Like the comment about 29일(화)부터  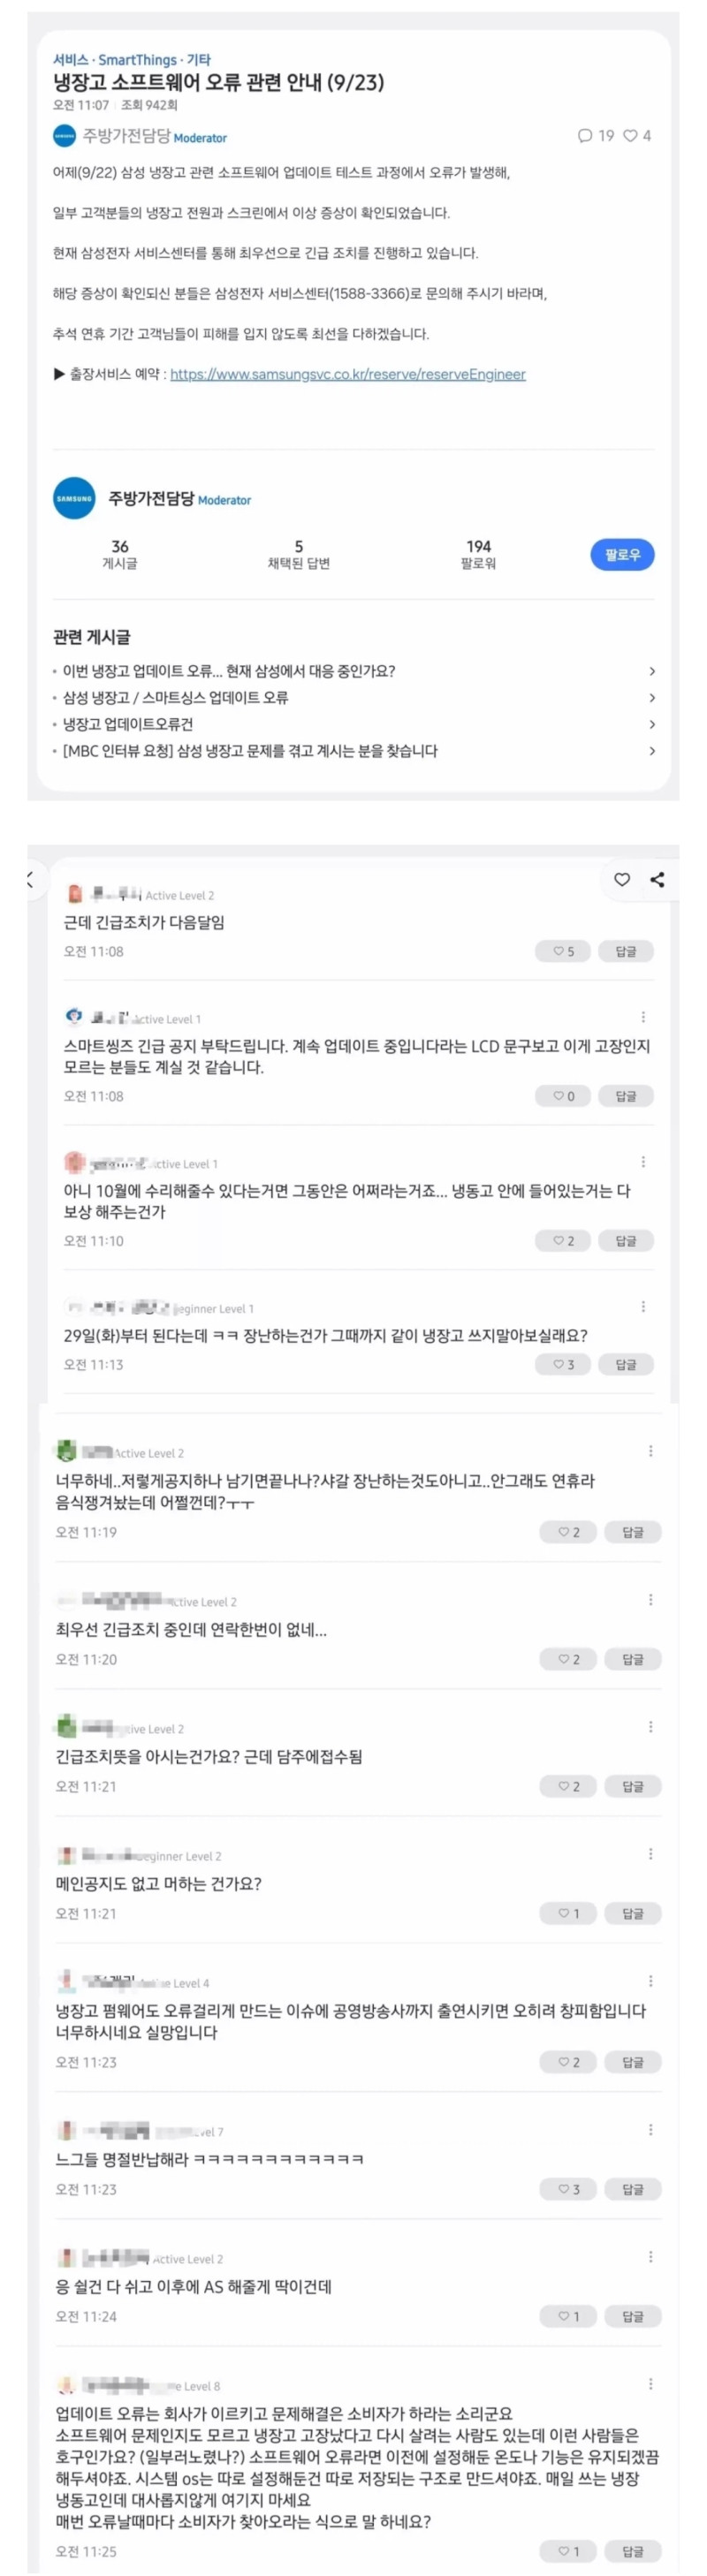[x=563, y=1364]
